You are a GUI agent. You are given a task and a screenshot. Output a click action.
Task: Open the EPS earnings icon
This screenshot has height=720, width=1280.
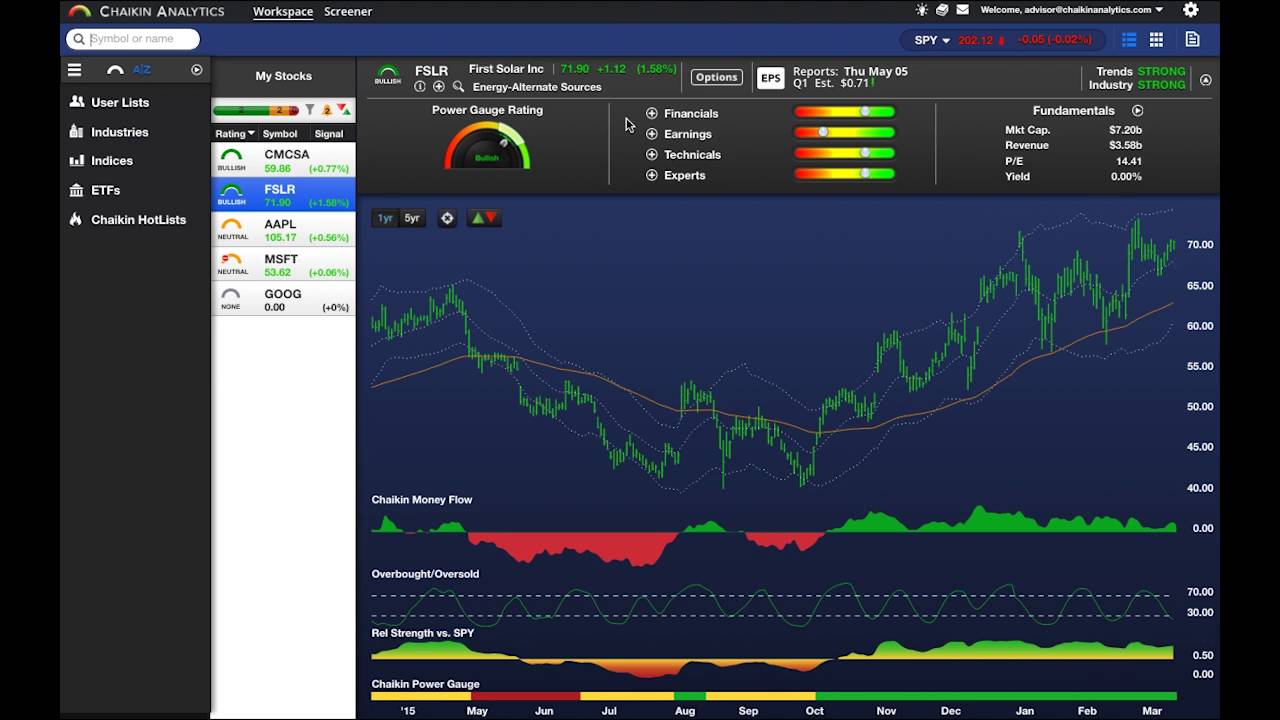tap(770, 78)
